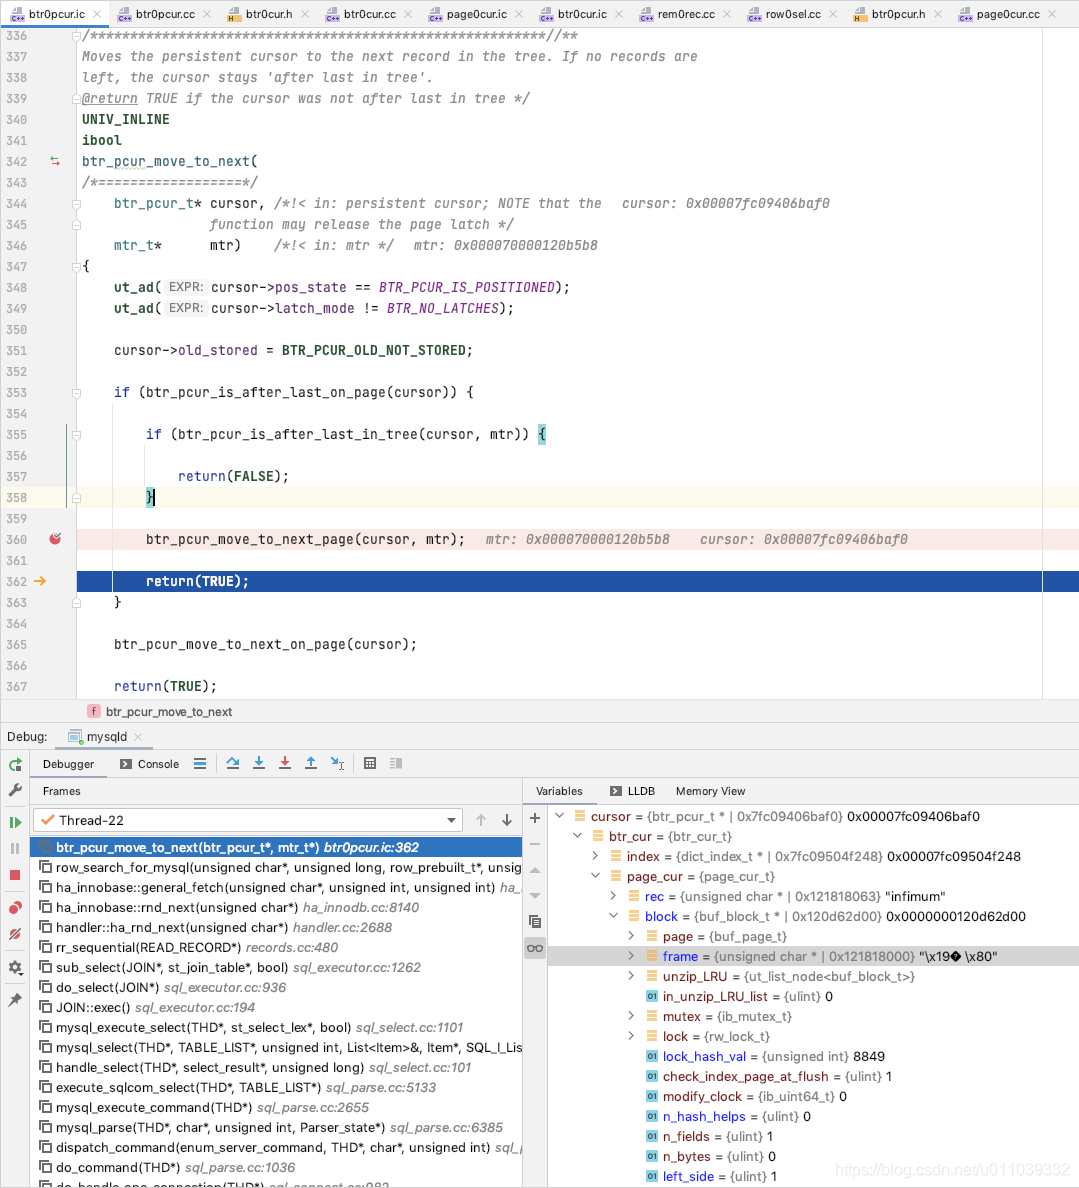Open View Breakpoints icon
This screenshot has width=1079, height=1188.
[x=15, y=908]
